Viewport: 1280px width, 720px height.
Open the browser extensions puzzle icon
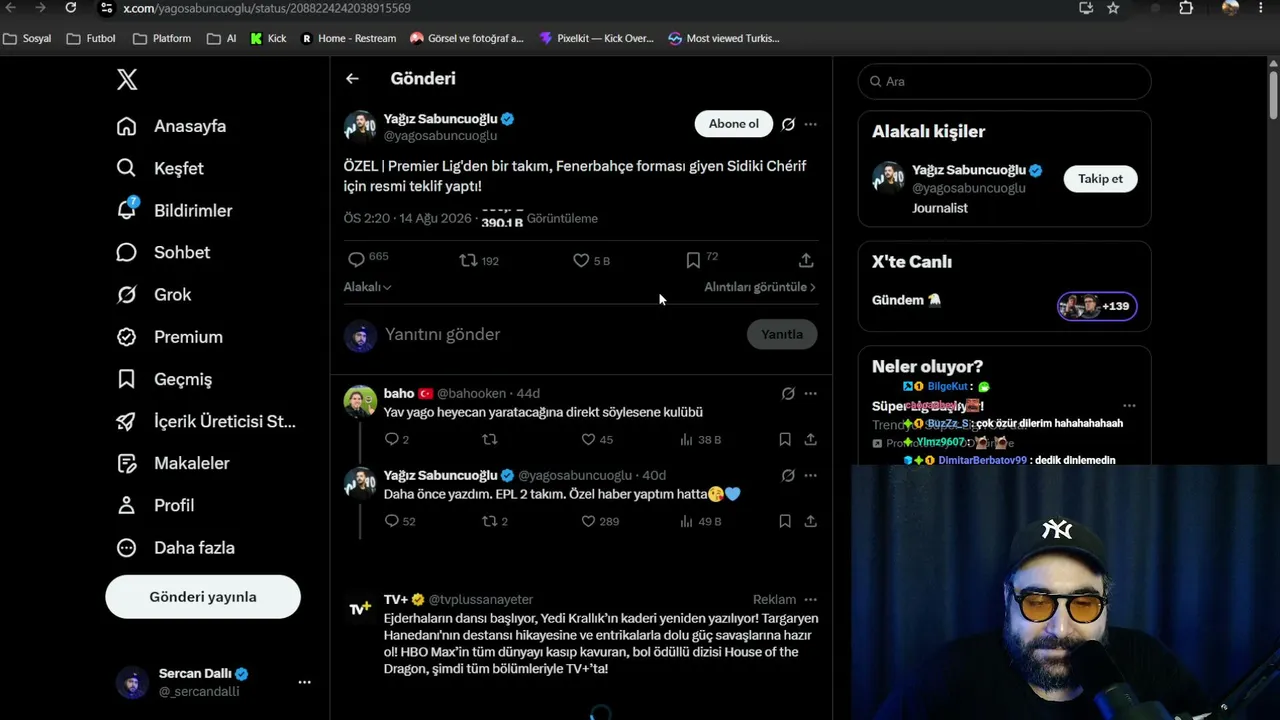click(1186, 8)
